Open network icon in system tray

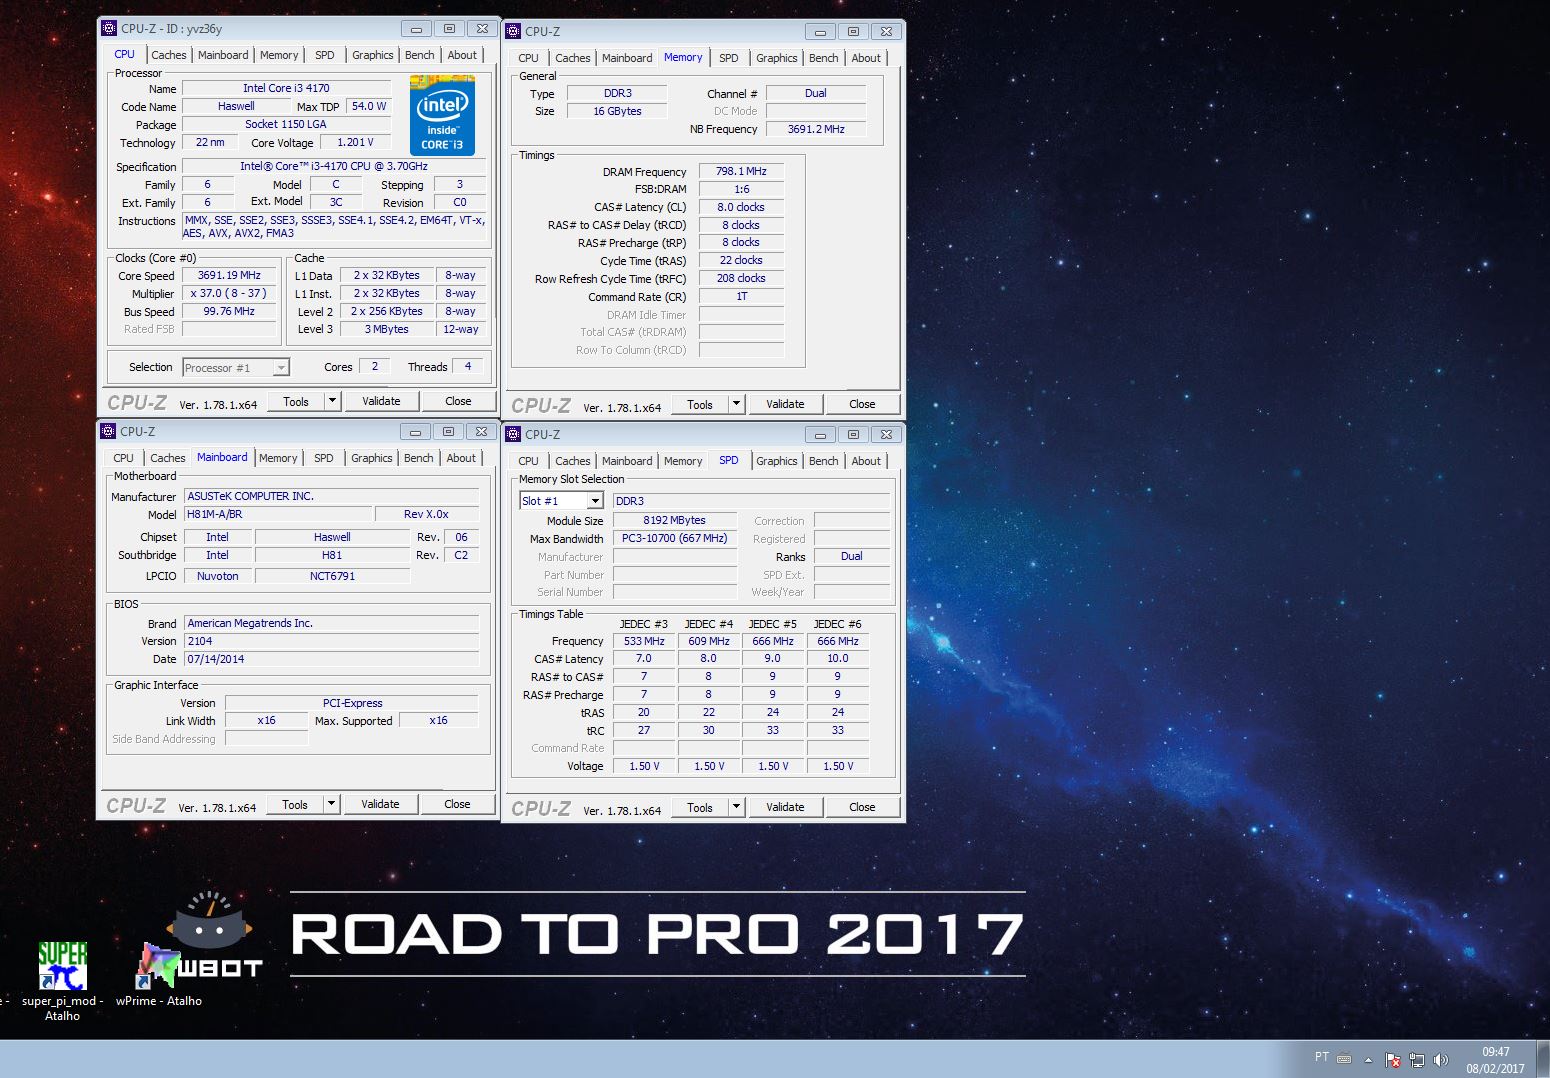[x=1416, y=1060]
